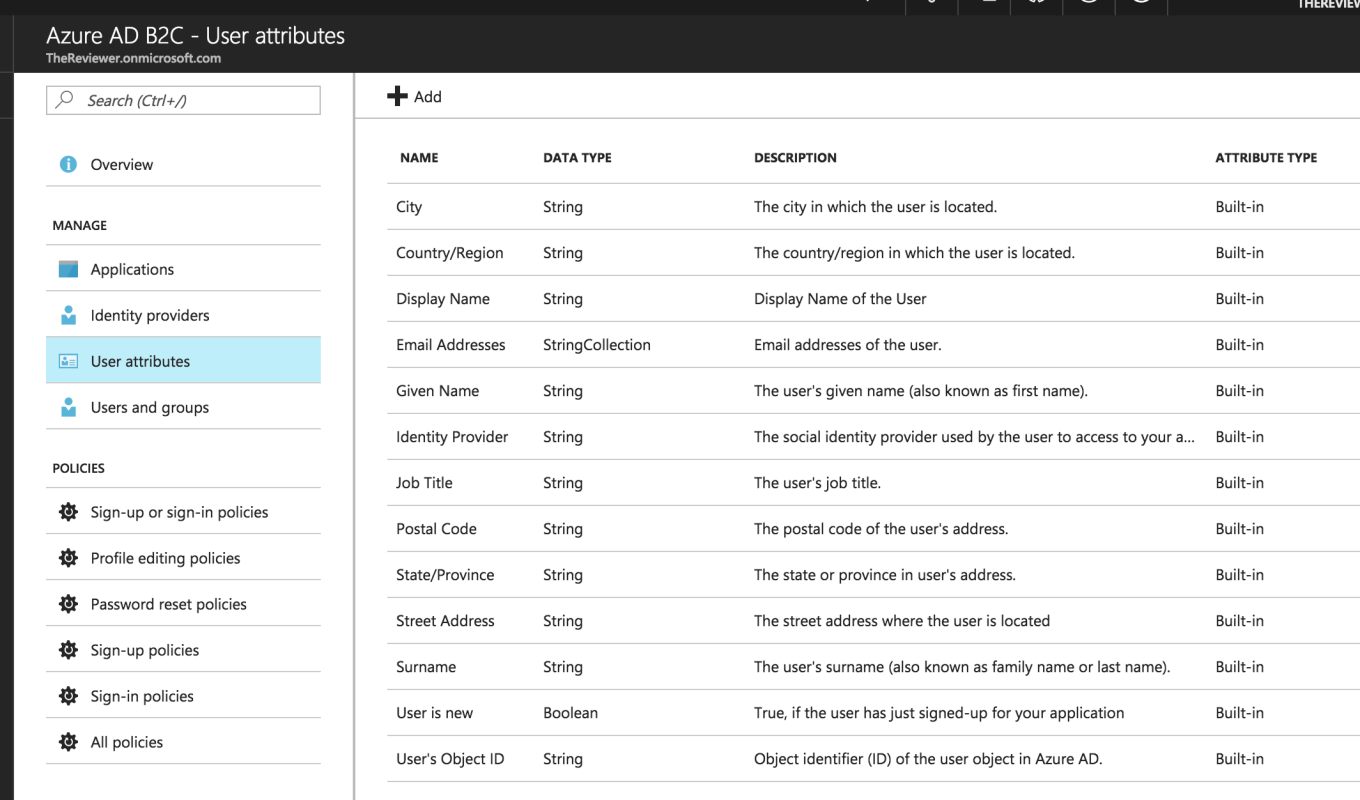
Task: Click gear icon beside Sign-up policies
Action: point(68,650)
